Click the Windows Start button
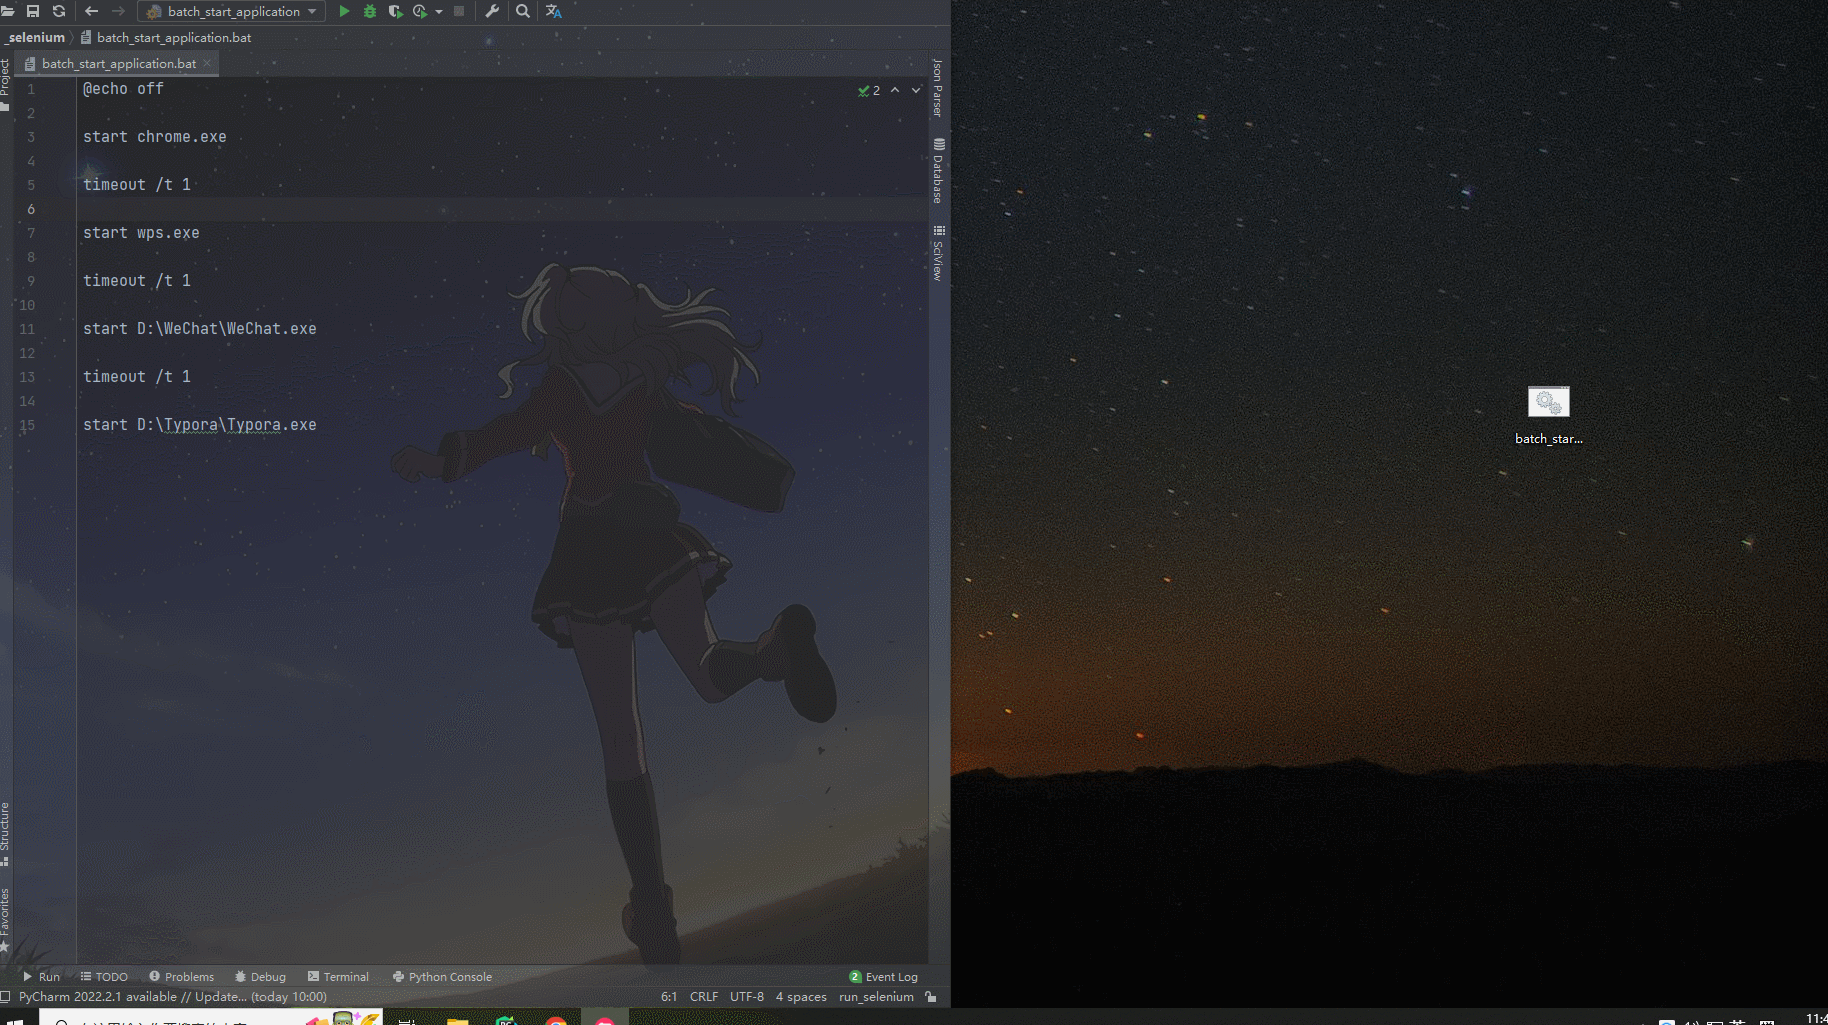The height and width of the screenshot is (1025, 1828). [16, 1019]
